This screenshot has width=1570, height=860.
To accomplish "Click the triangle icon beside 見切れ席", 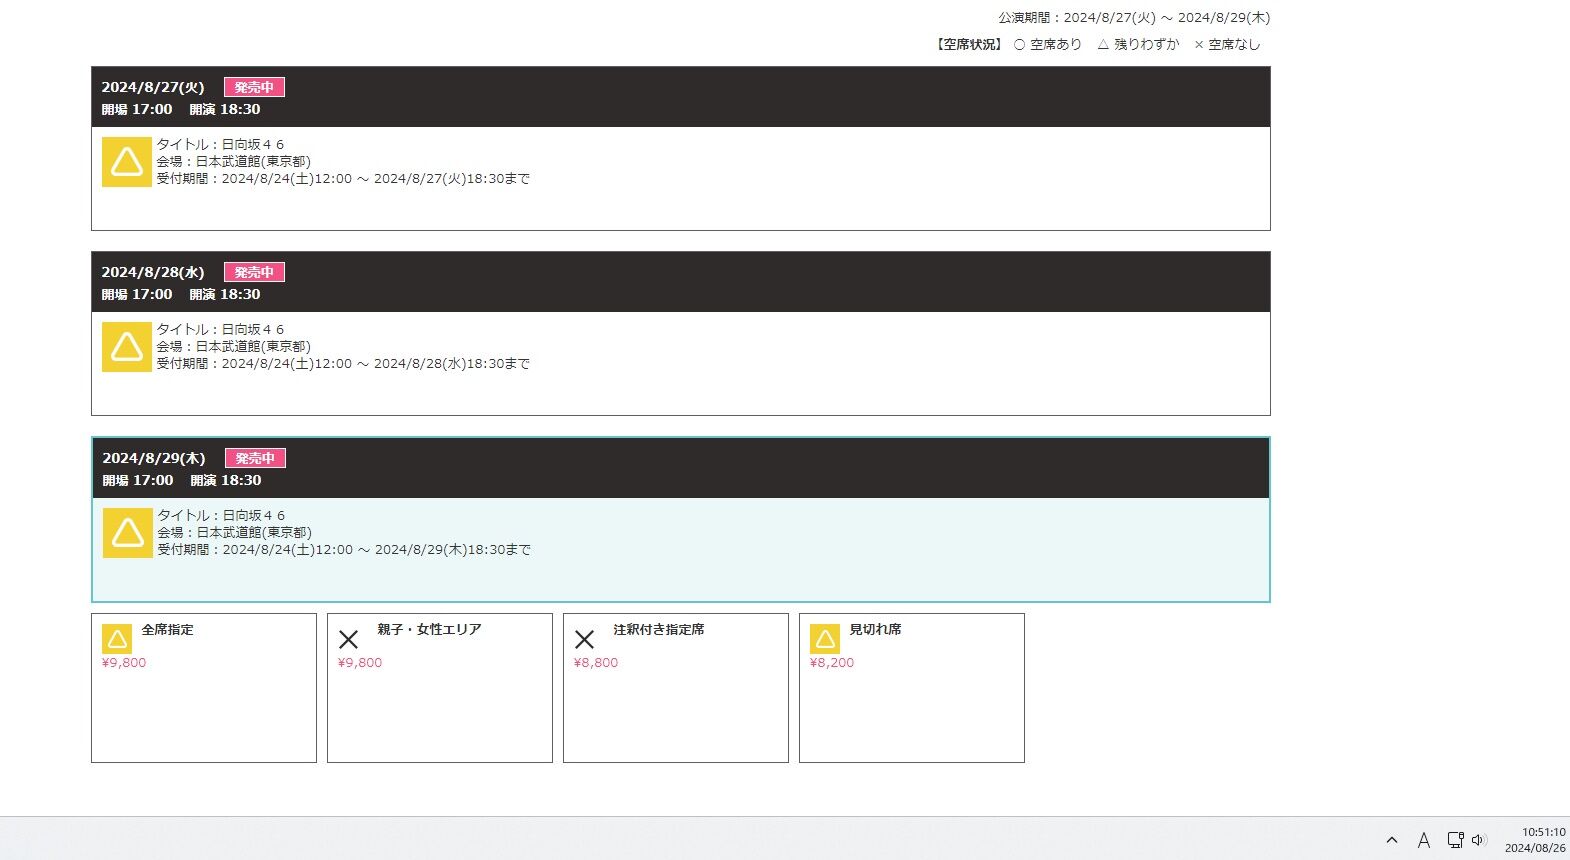I will (x=825, y=639).
